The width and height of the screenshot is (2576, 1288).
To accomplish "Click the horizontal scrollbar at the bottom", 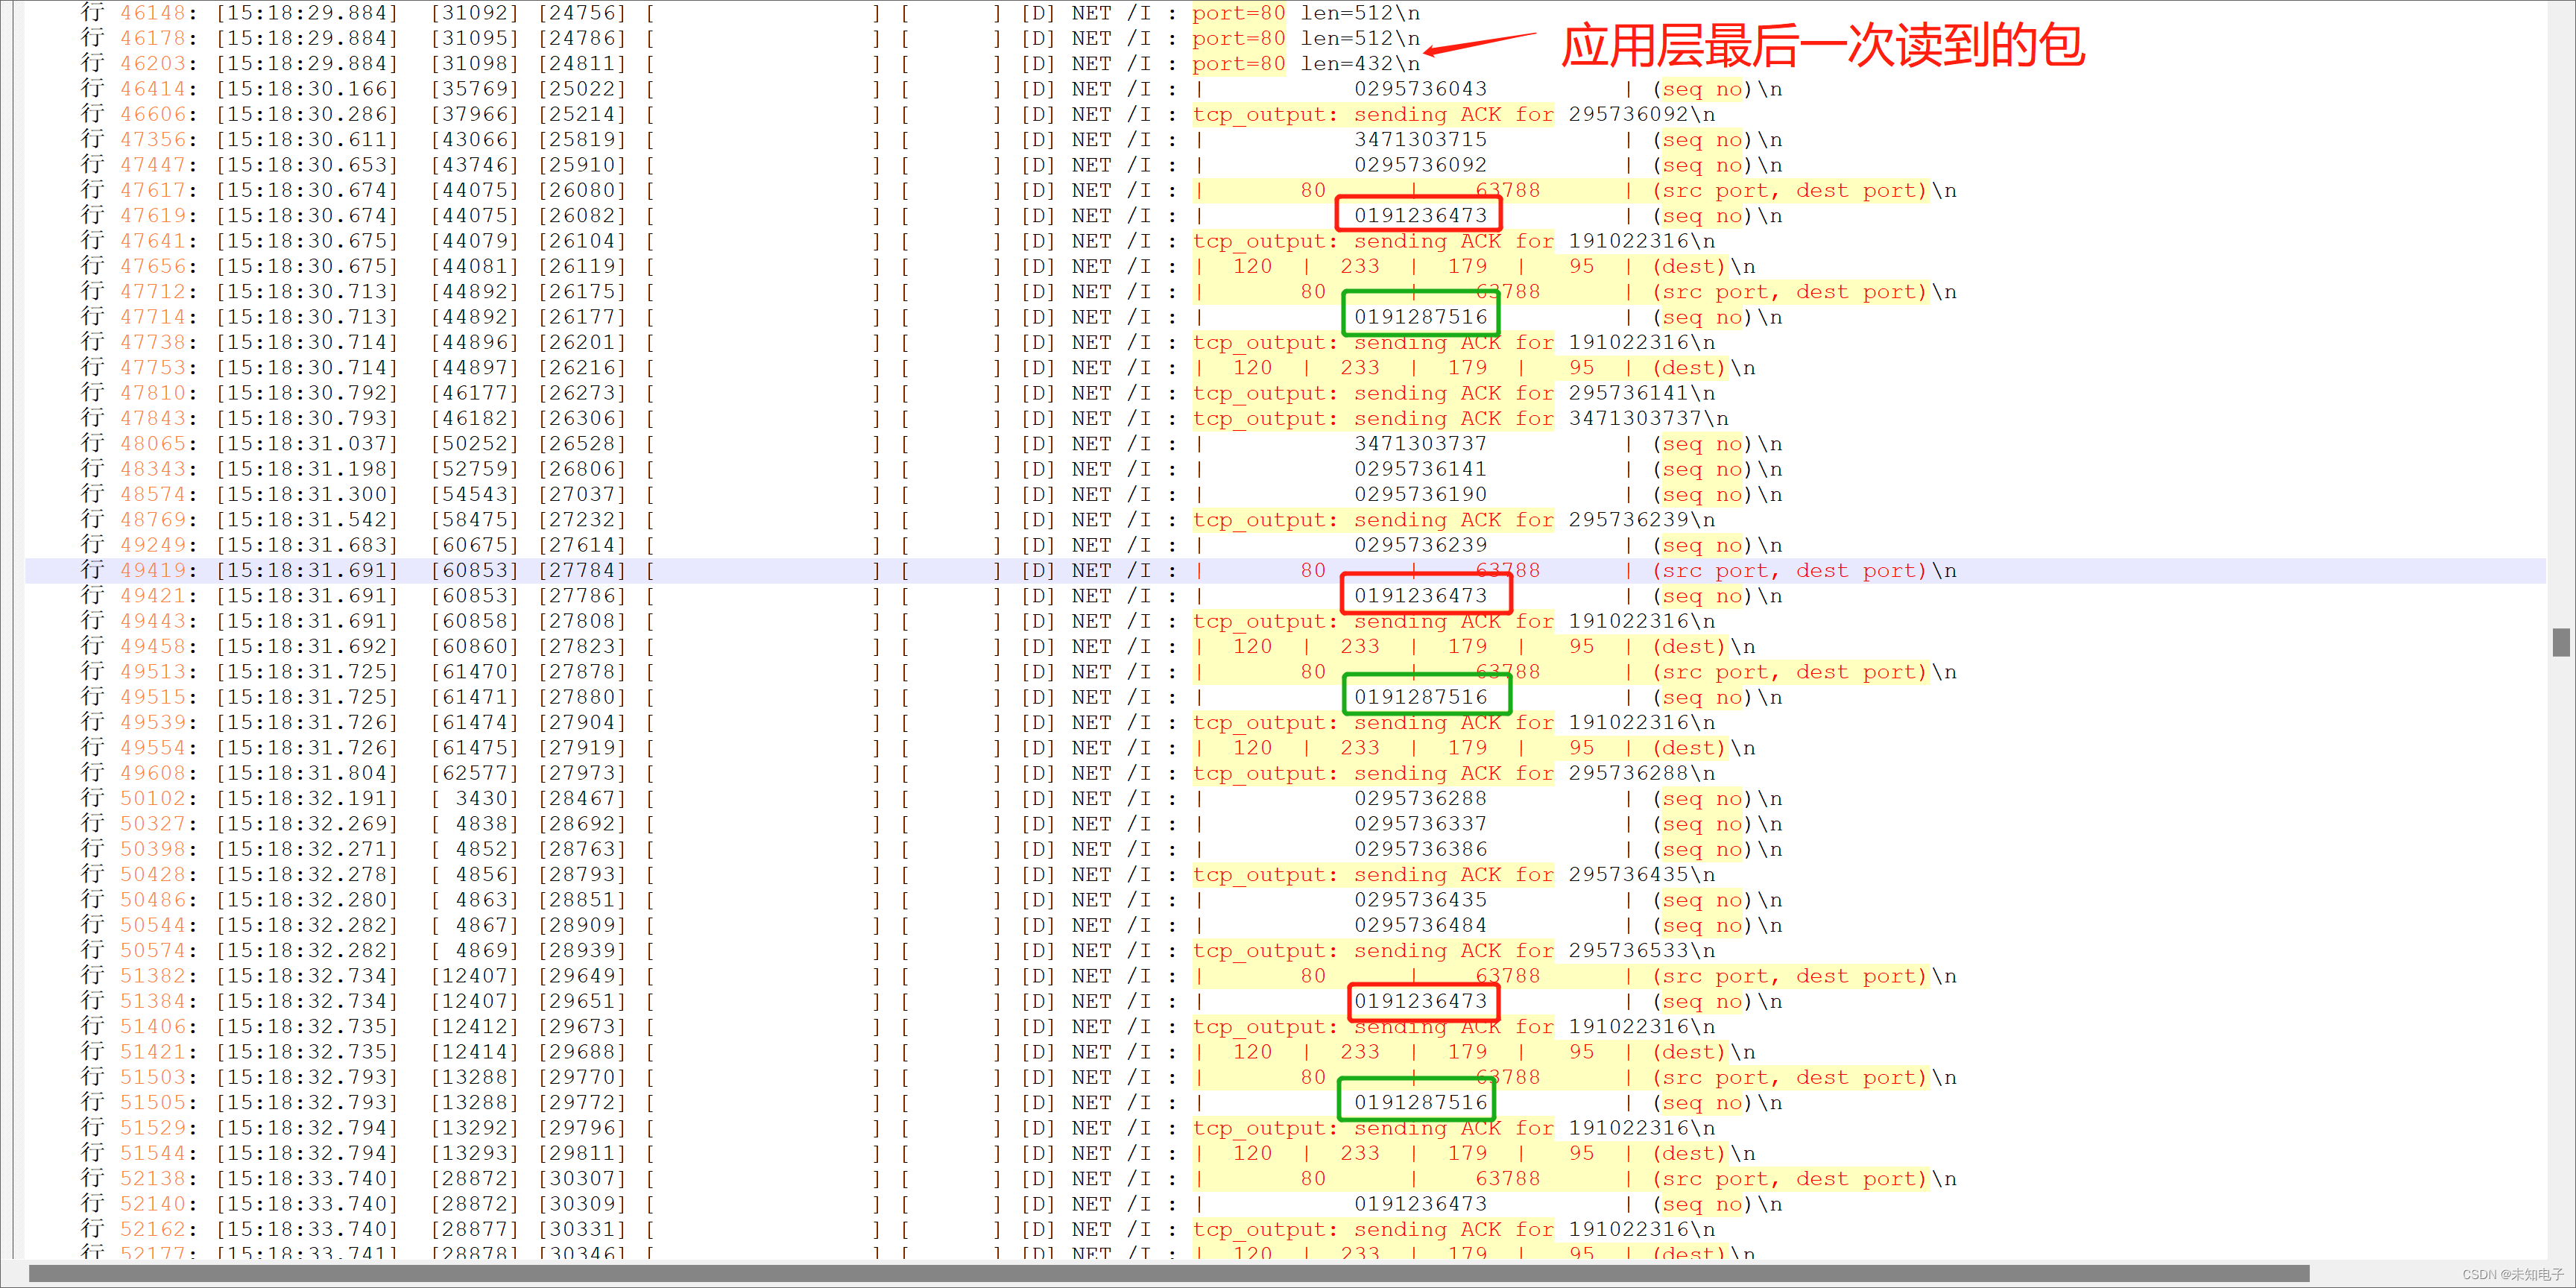I will pyautogui.click(x=1168, y=1272).
